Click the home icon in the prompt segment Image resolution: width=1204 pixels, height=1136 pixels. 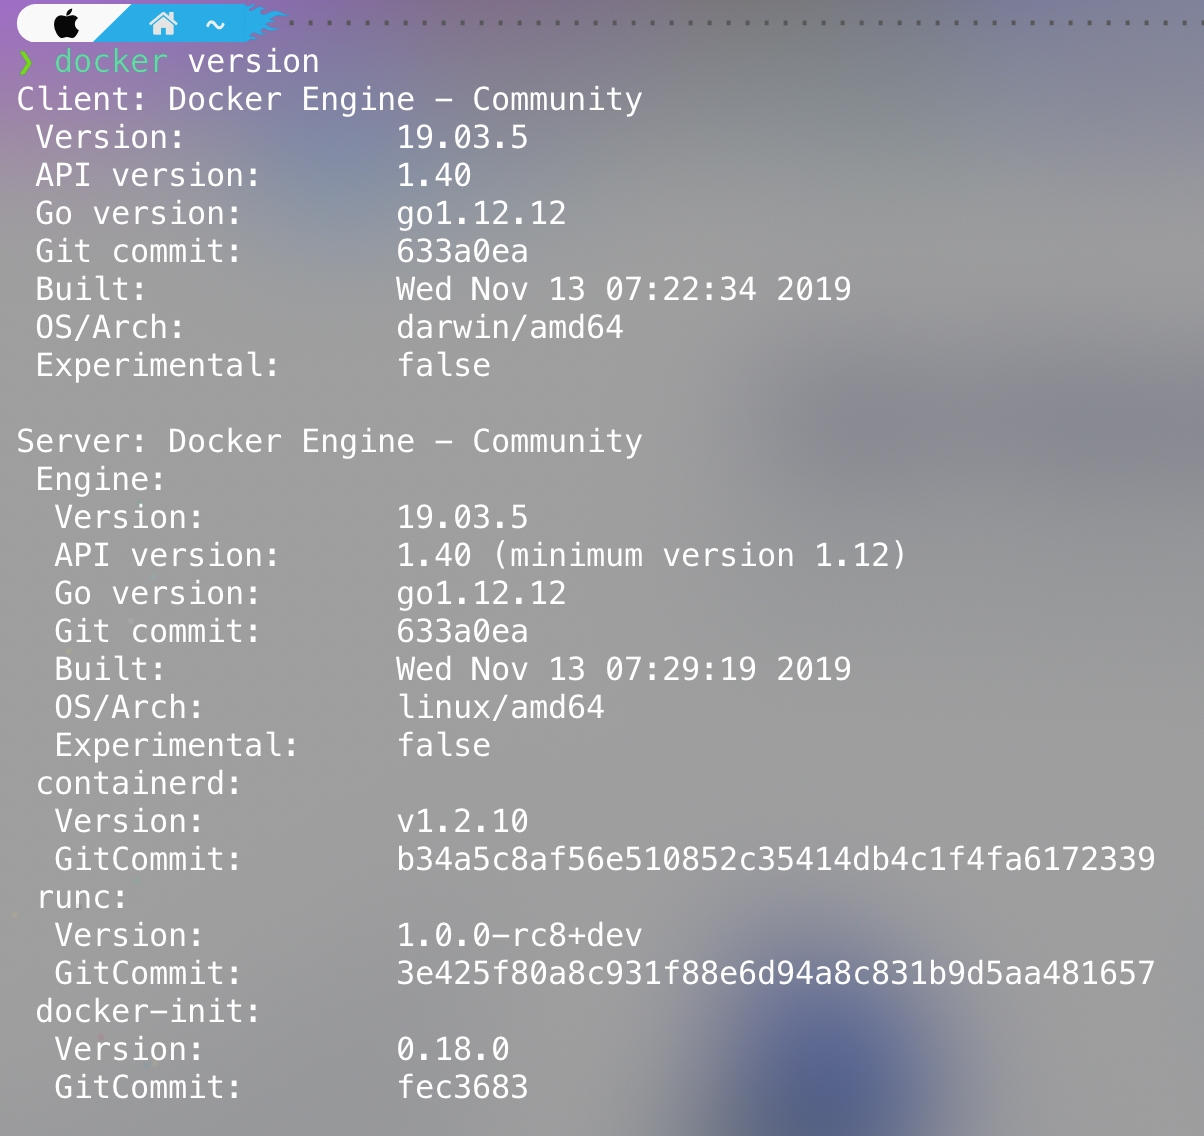click(x=162, y=22)
